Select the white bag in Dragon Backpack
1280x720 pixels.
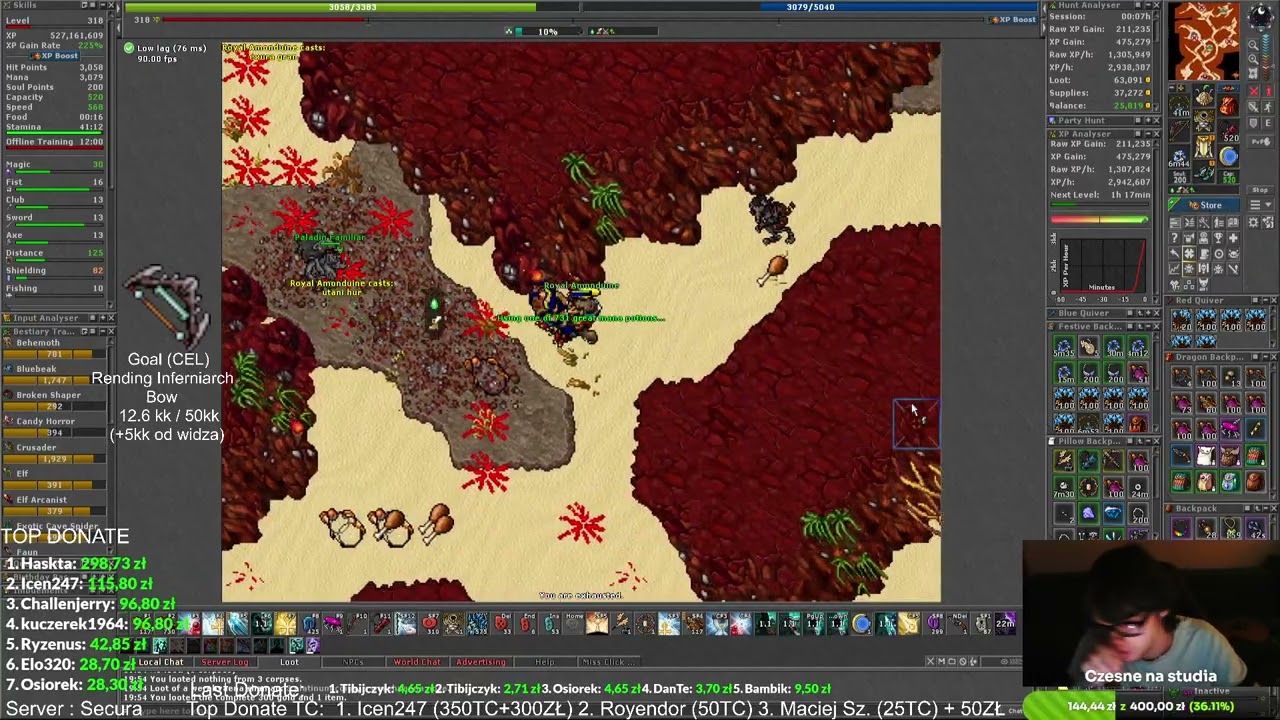pos(1205,455)
